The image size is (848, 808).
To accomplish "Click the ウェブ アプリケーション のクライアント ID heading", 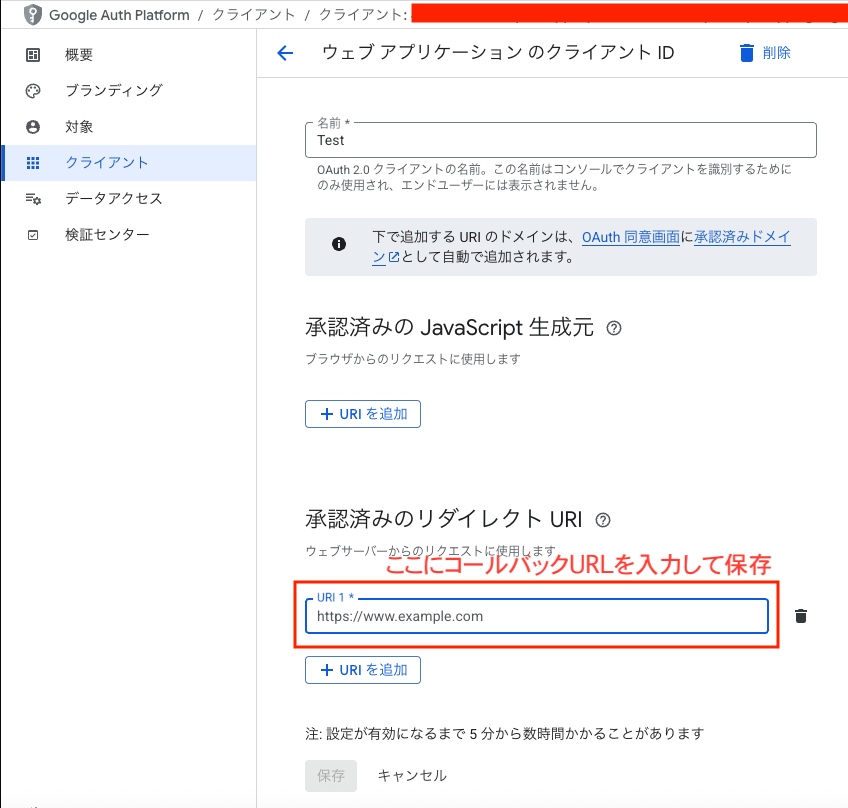I will click(x=498, y=53).
